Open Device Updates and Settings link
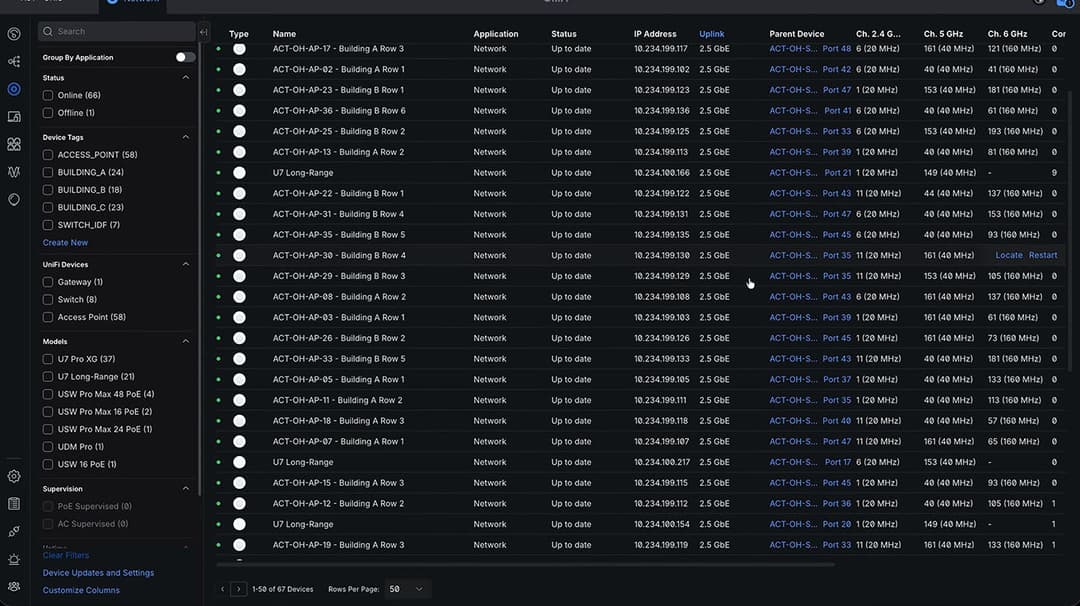This screenshot has height=606, width=1080. pos(98,573)
